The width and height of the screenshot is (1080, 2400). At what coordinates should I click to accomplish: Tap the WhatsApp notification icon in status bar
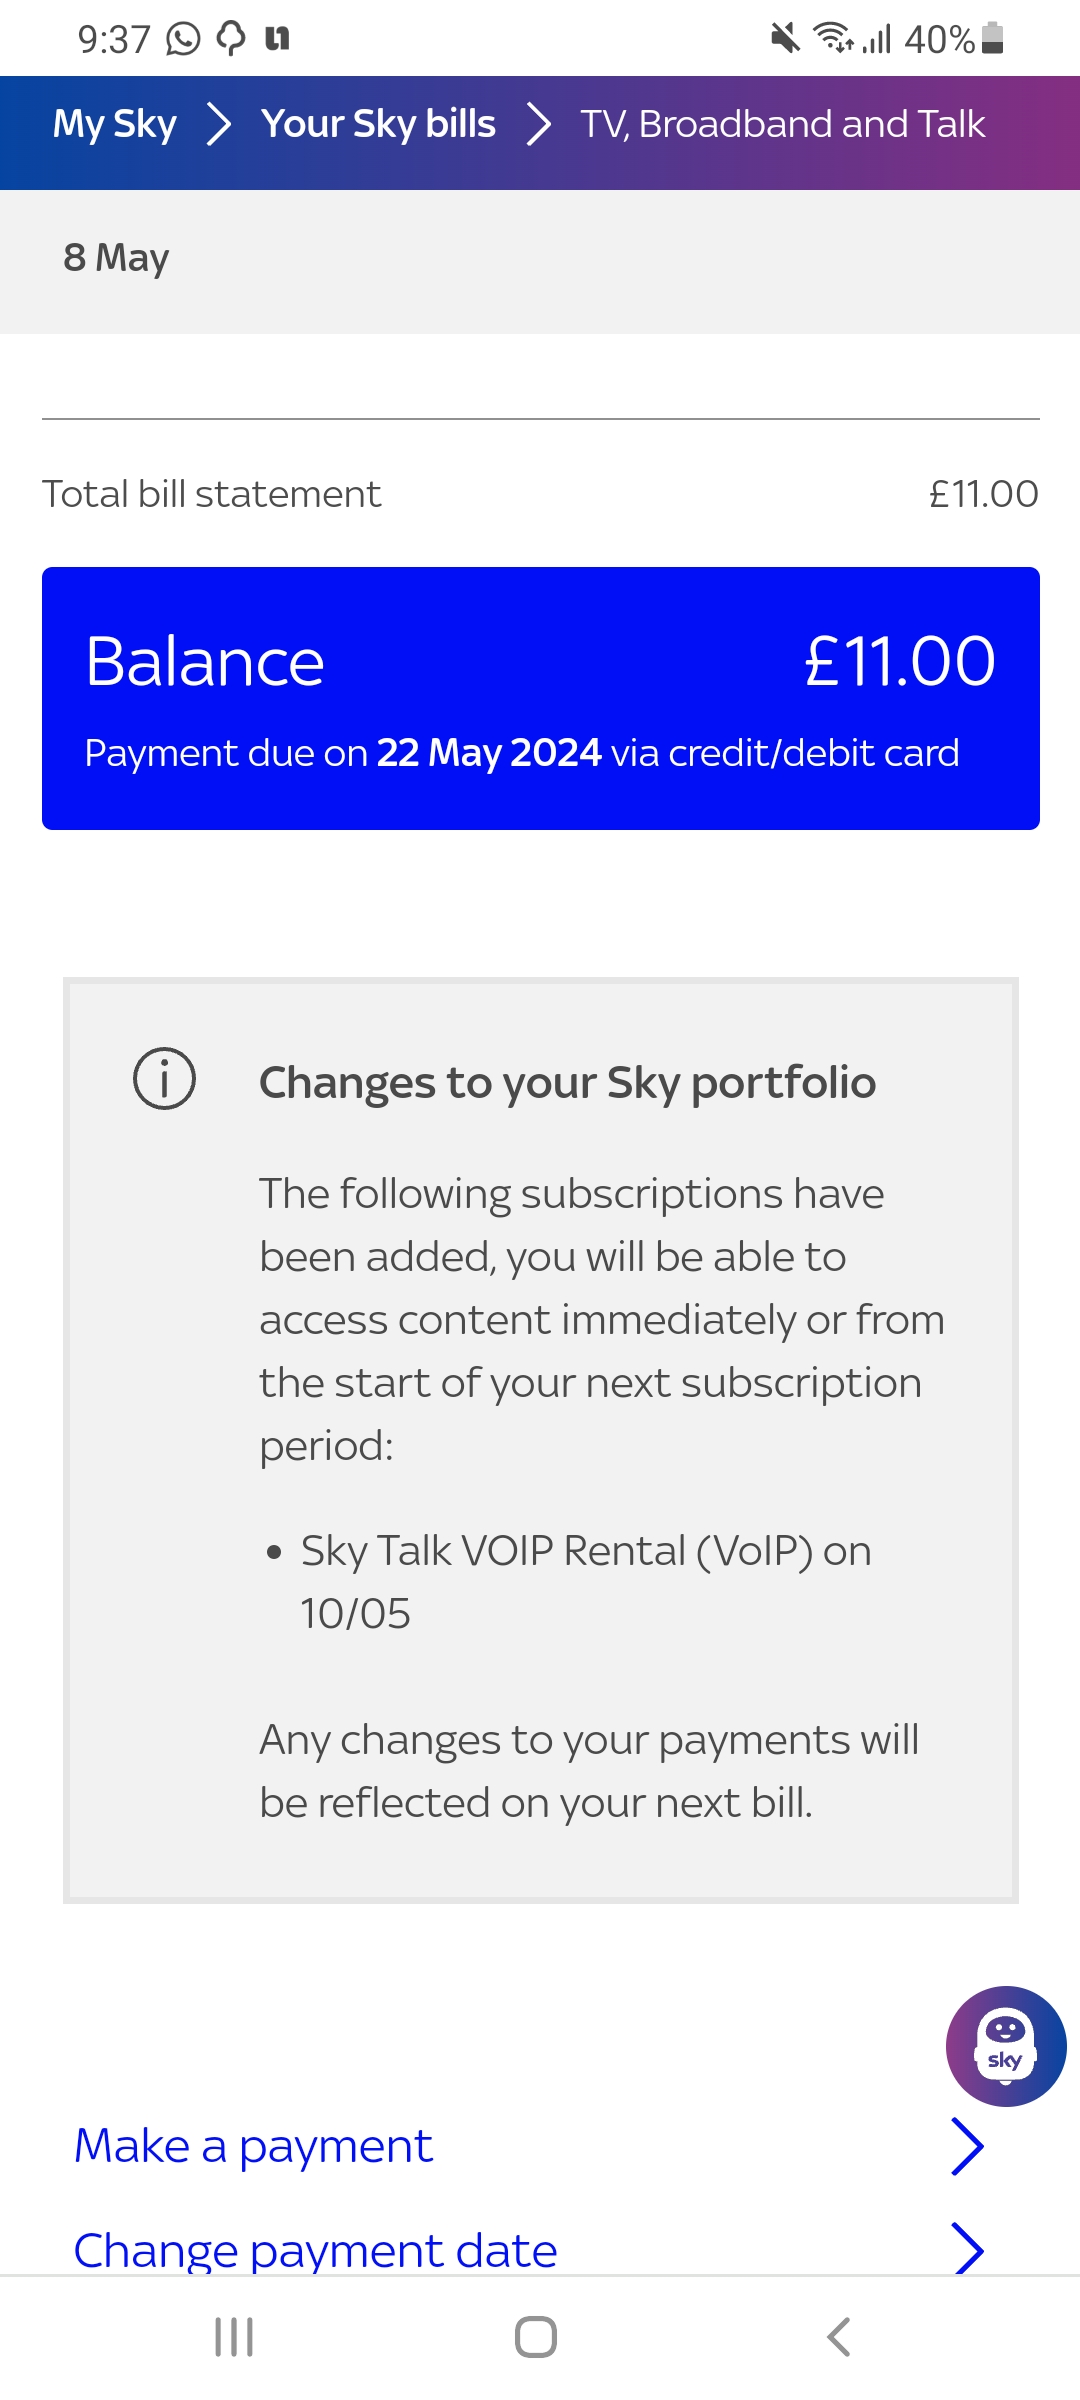183,39
